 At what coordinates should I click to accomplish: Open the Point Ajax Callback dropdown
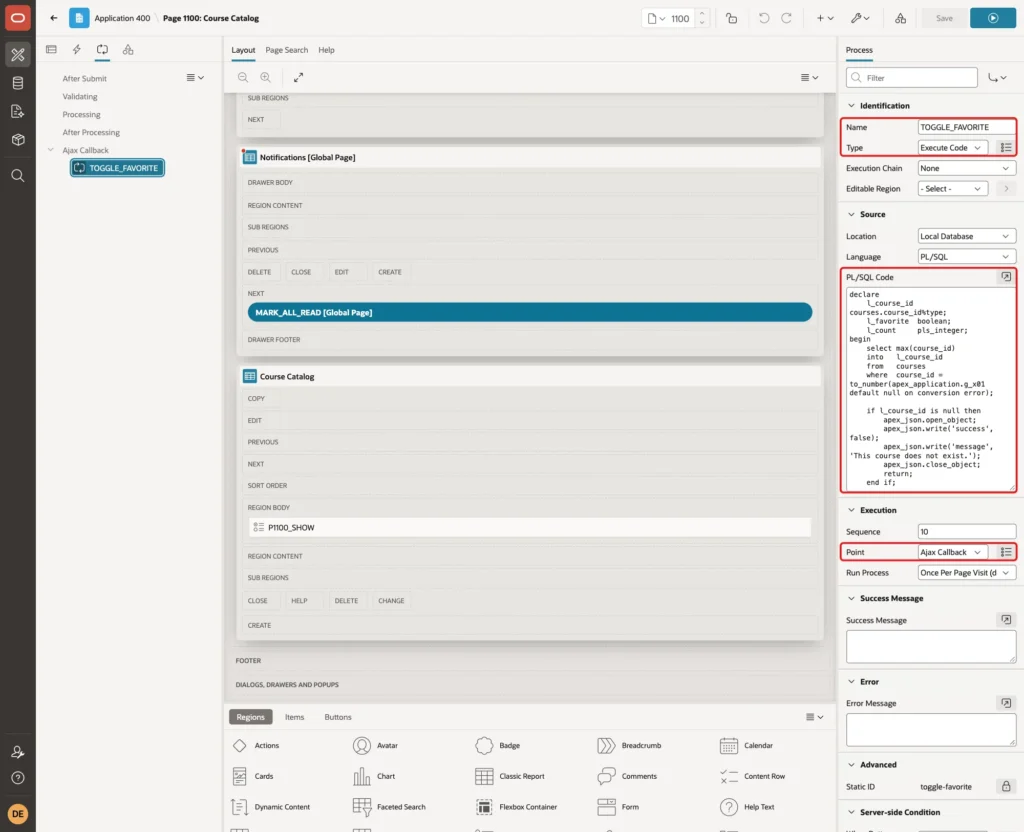(x=952, y=552)
